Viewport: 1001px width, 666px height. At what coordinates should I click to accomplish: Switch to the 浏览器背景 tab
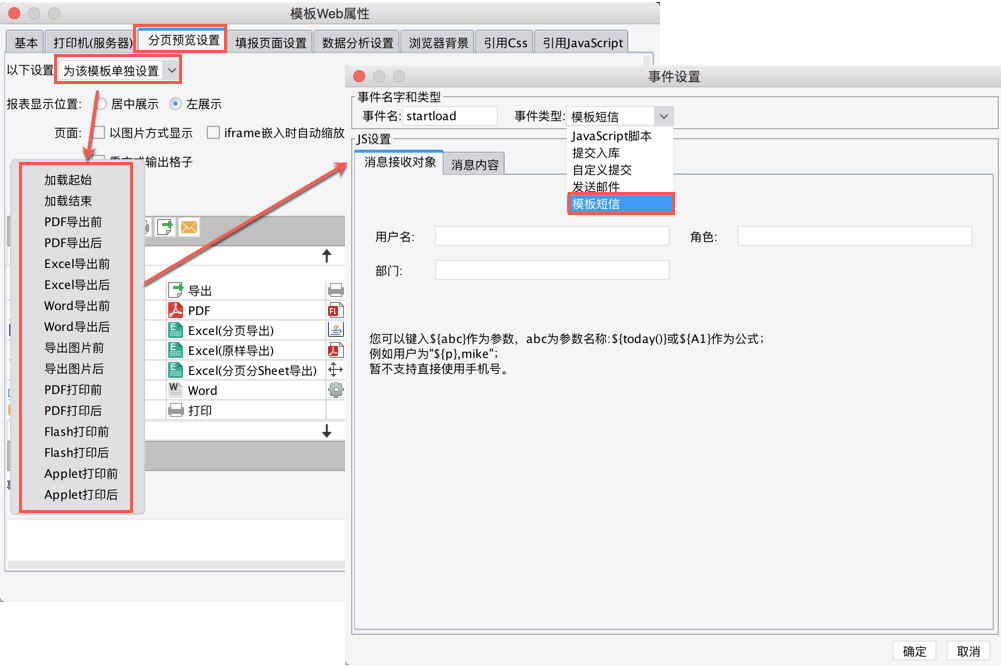pyautogui.click(x=439, y=43)
